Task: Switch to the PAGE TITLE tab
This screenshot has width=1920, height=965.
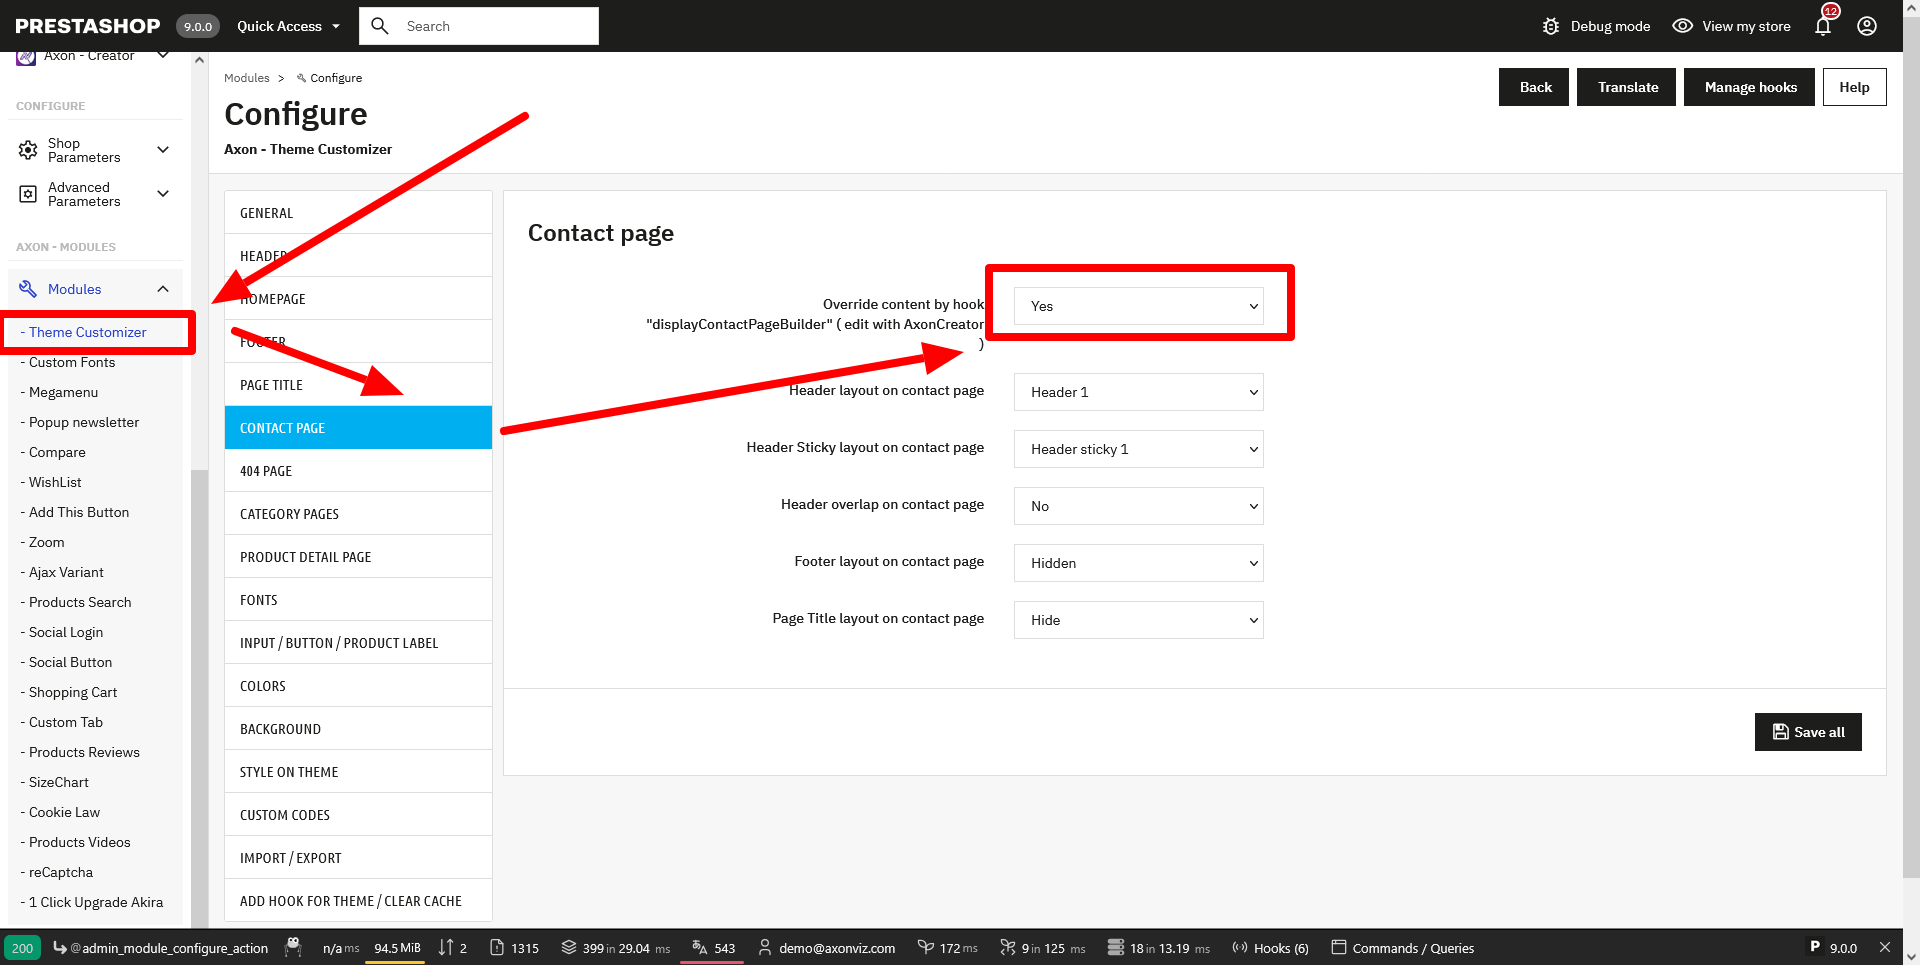Action: [x=358, y=385]
